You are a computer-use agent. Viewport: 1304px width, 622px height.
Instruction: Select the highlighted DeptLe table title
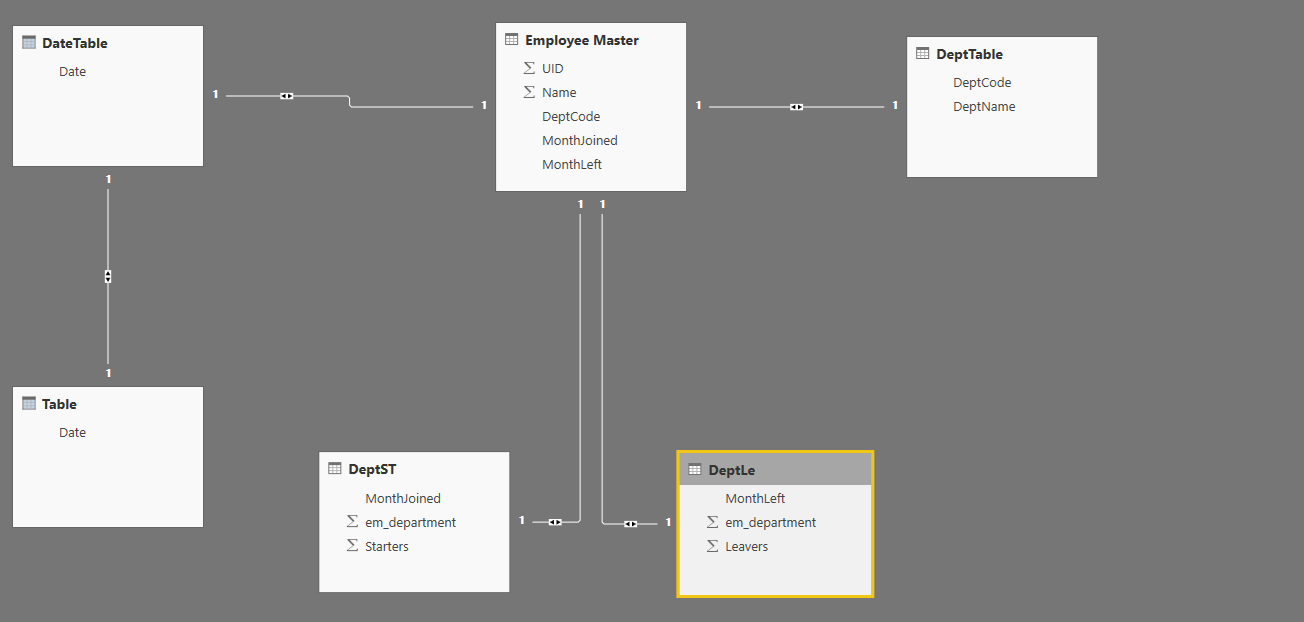coord(732,469)
